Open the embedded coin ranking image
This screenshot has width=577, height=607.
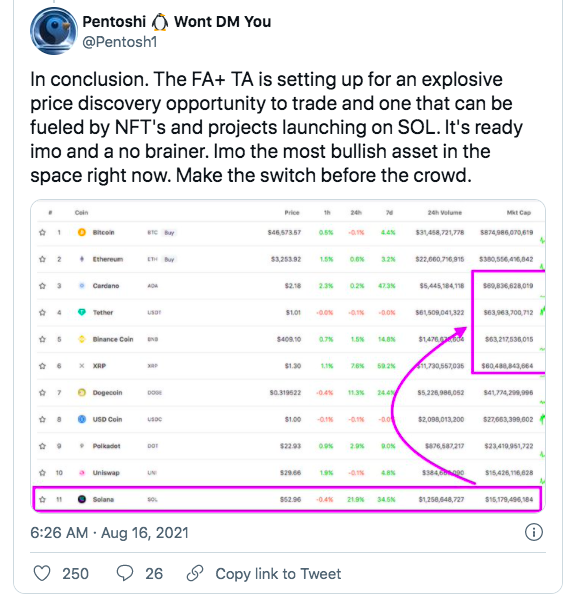click(x=288, y=356)
